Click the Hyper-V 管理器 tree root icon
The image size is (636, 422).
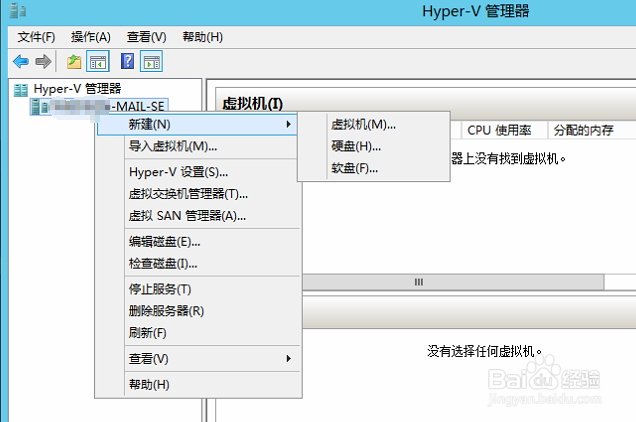(x=21, y=90)
